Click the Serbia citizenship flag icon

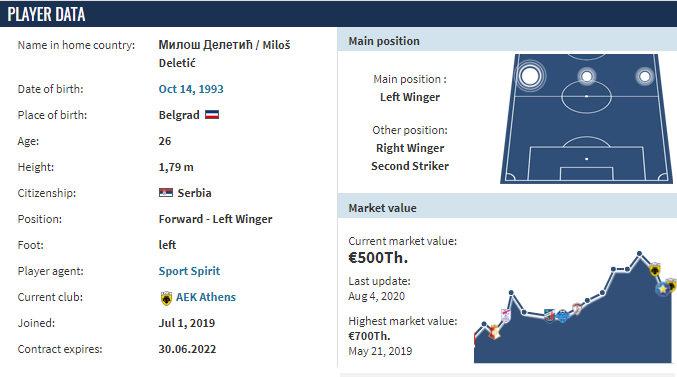coord(166,193)
